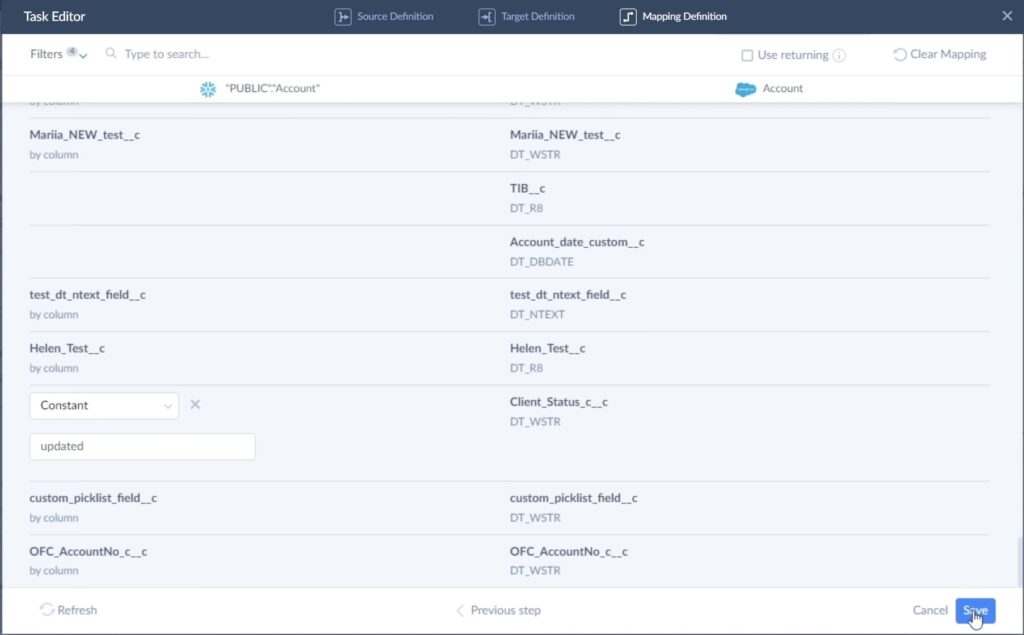Click target test_dt_ntext_field__c field name

568,295
